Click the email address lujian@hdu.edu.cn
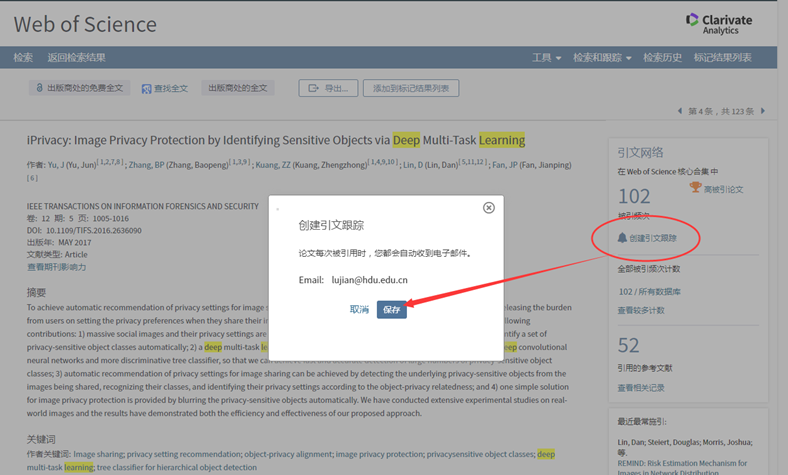 [369, 280]
